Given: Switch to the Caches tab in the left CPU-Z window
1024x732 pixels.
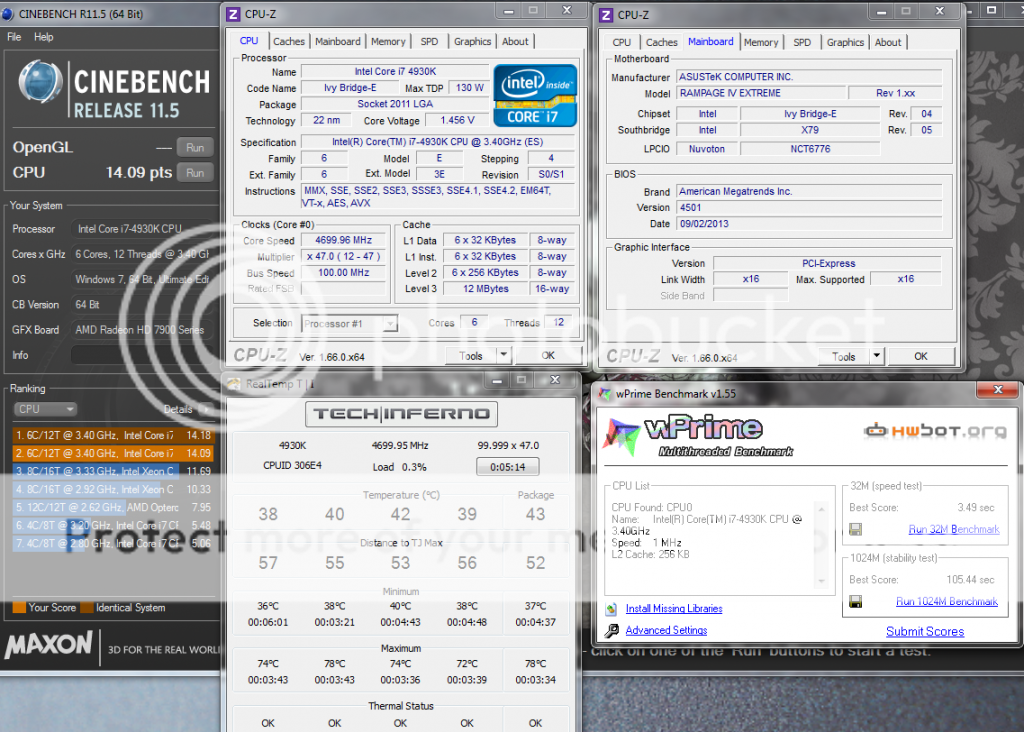Looking at the screenshot, I should coord(289,42).
